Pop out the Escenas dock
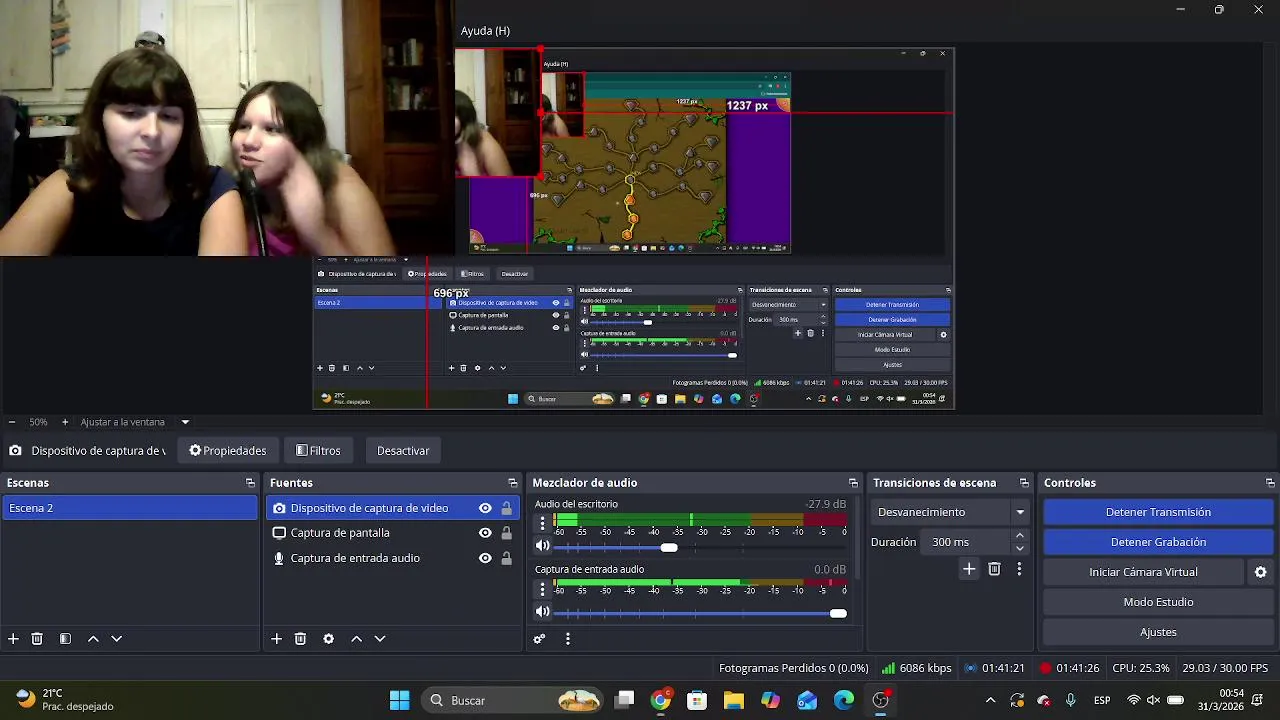1280x720 pixels. coord(250,483)
